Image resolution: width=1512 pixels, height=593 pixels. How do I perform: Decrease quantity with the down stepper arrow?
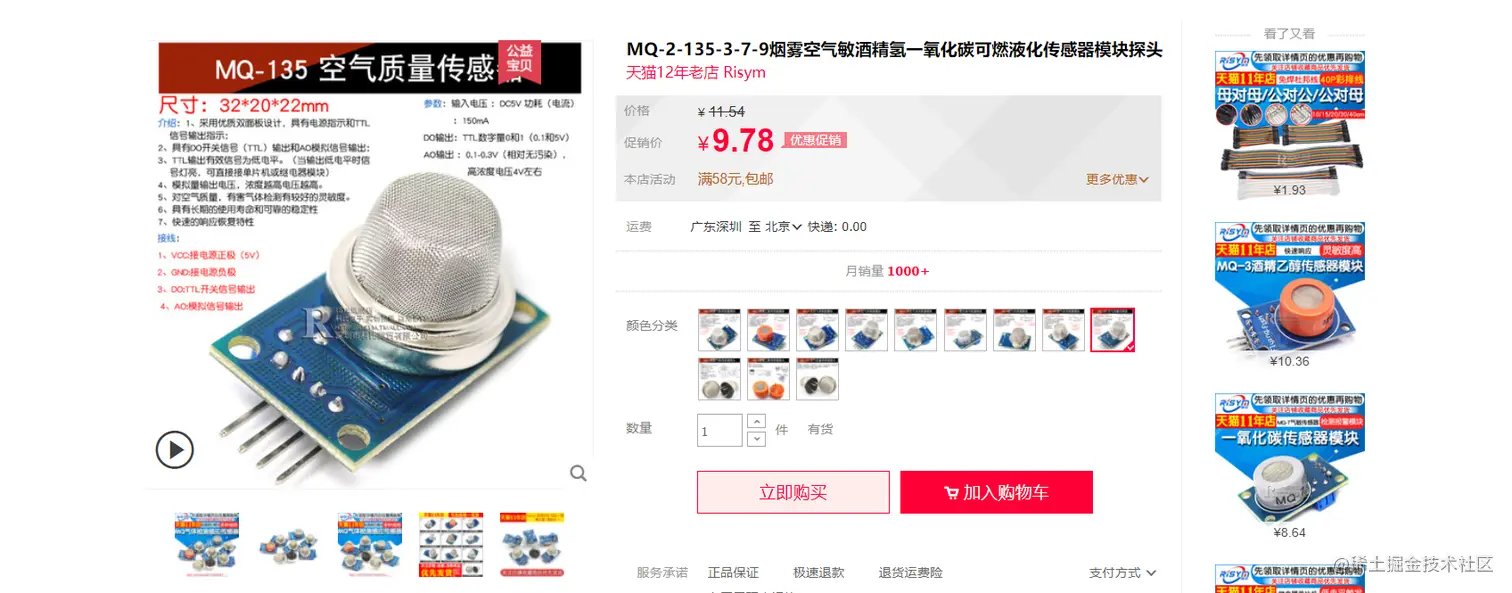click(756, 438)
